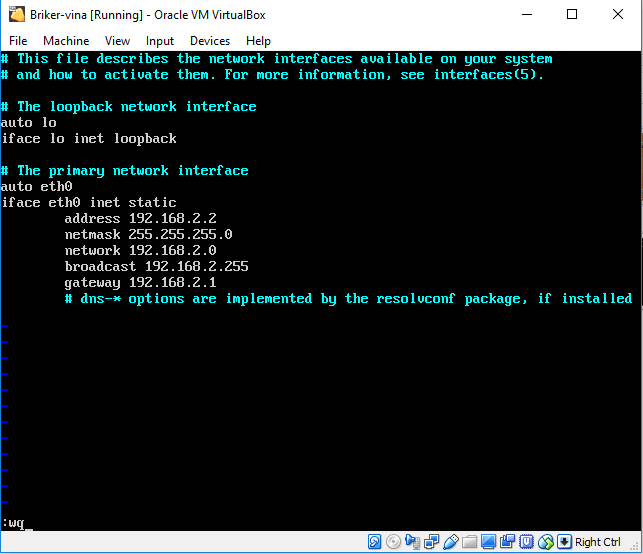Viewport: 643px width, 554px height.
Task: Click the USB devices status icon
Action: [x=451, y=542]
